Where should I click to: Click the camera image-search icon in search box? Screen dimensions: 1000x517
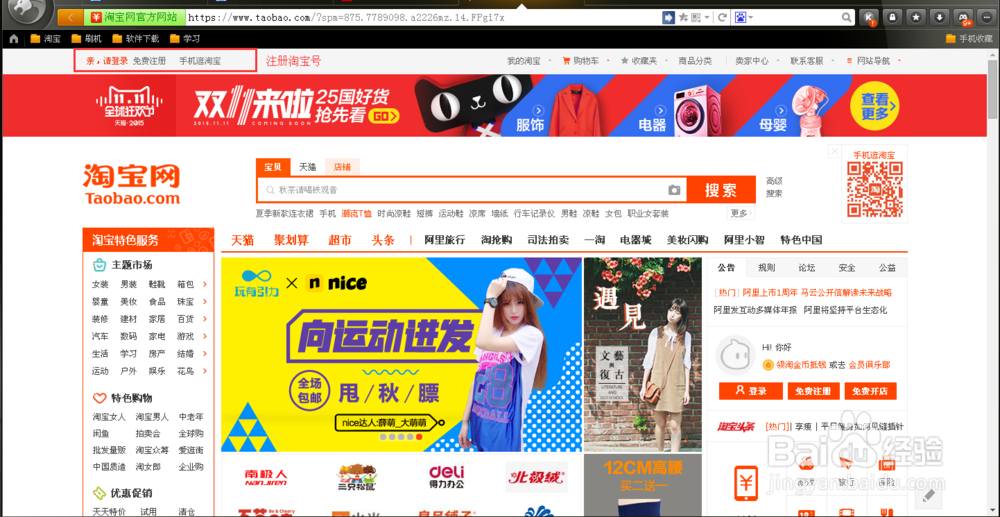tap(674, 190)
